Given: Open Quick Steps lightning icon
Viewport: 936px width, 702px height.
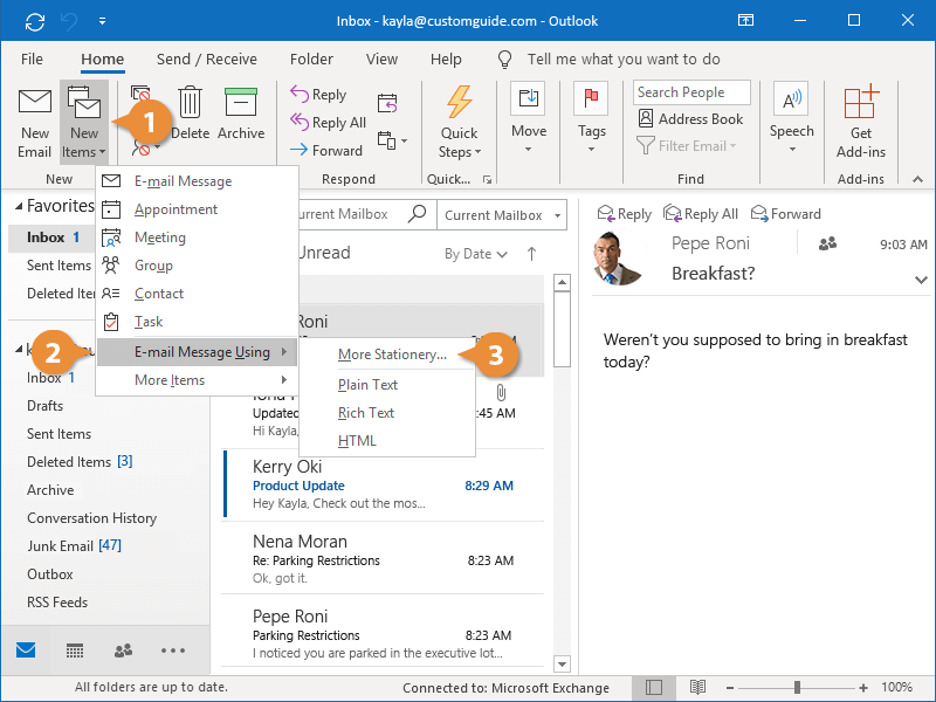Looking at the screenshot, I should 459,103.
